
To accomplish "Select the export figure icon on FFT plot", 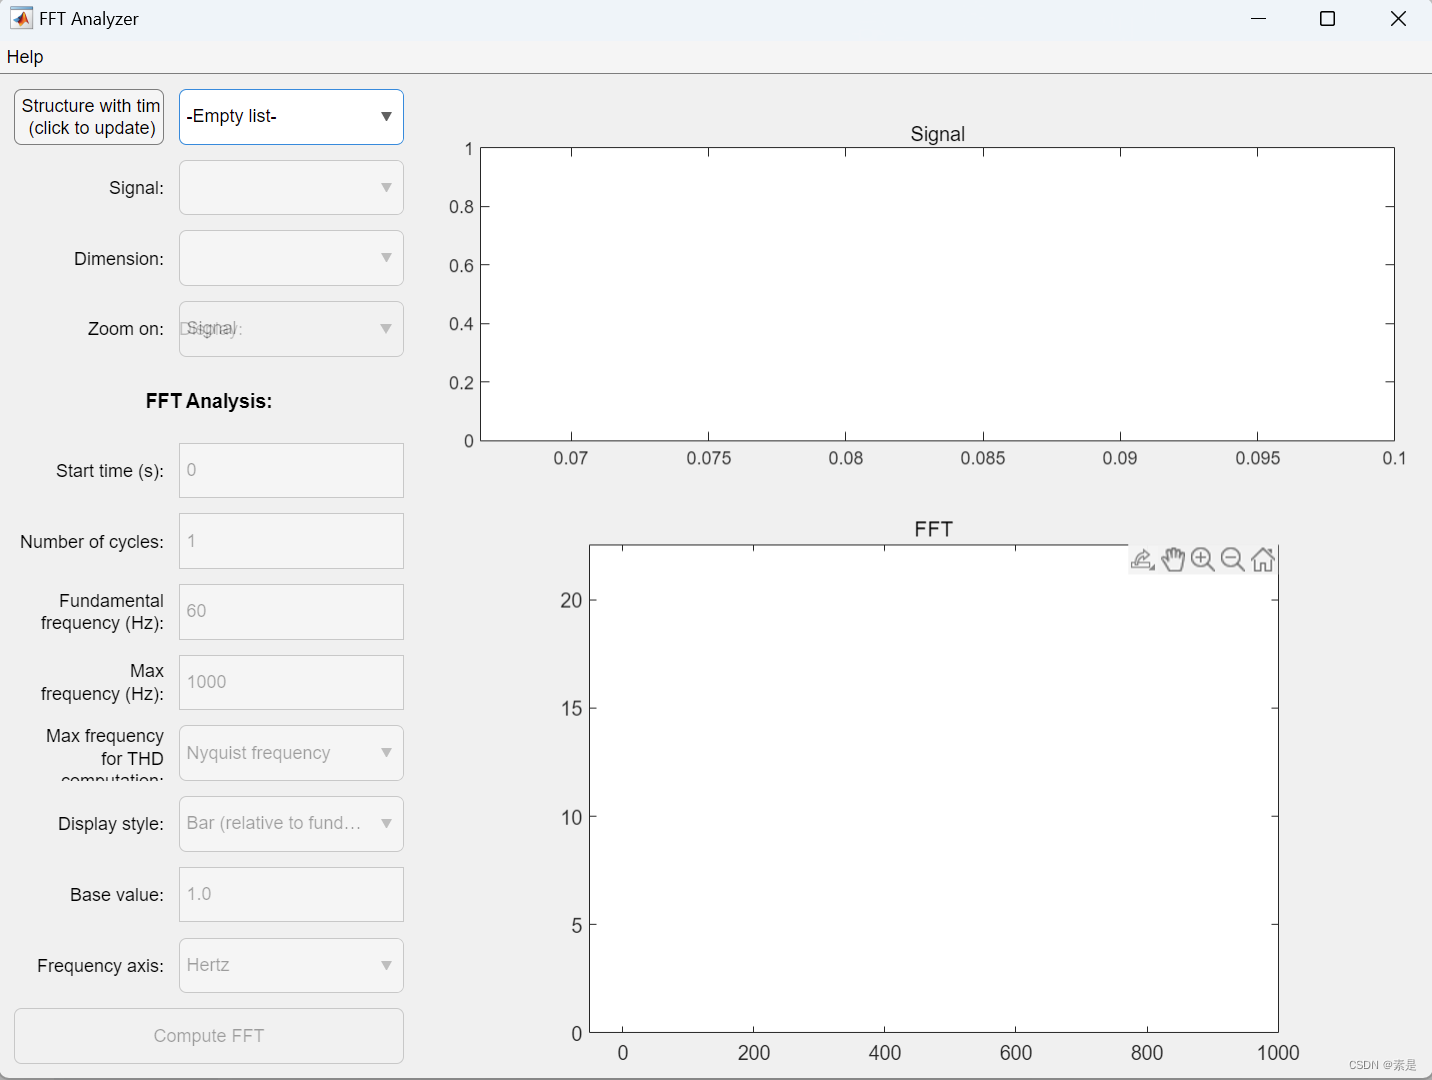I will pyautogui.click(x=1143, y=559).
